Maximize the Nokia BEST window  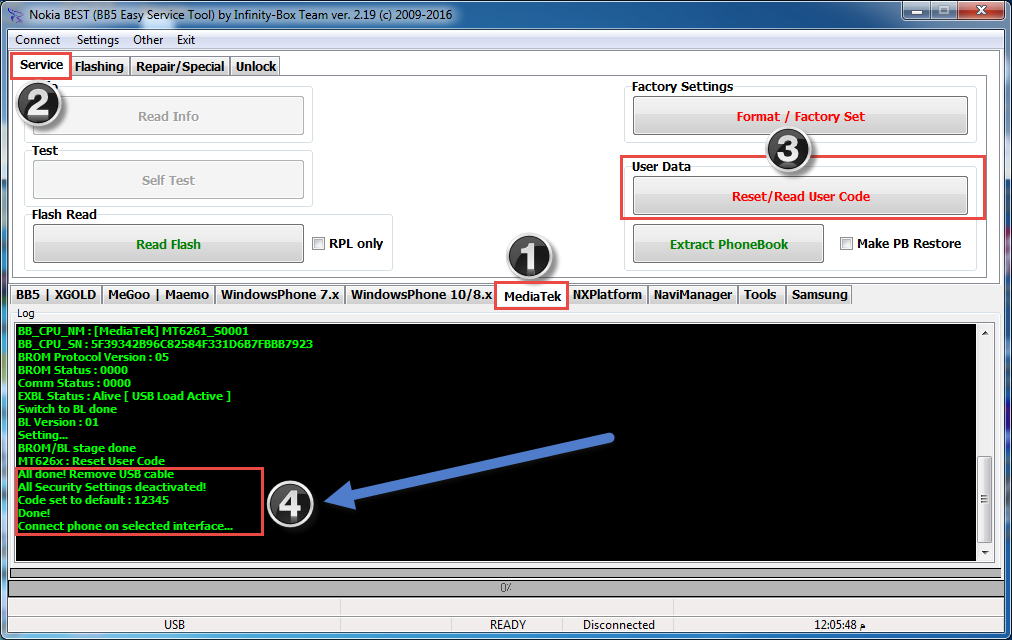944,11
